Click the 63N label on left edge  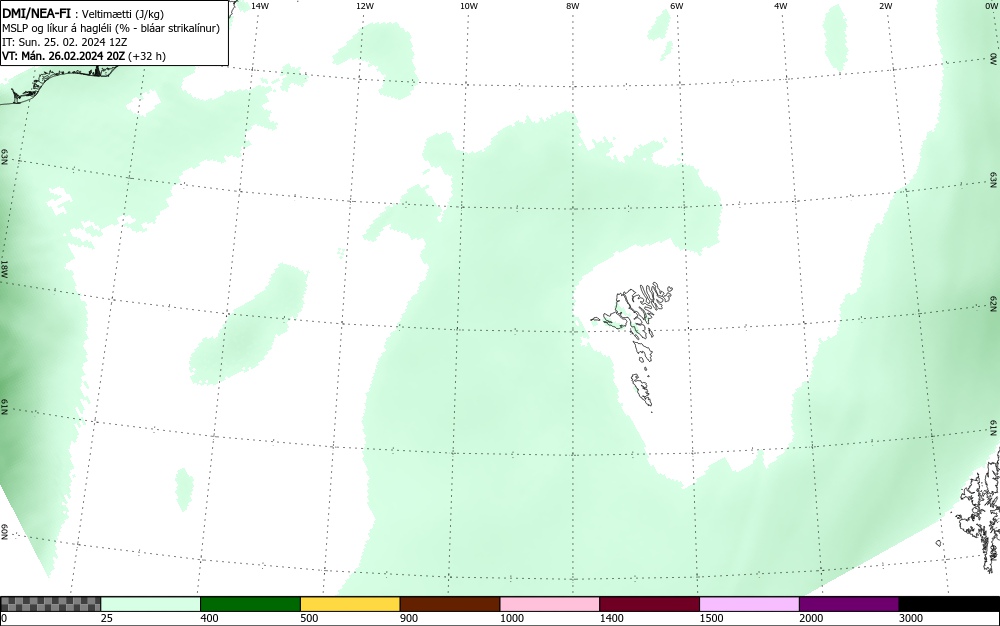[x=4, y=157]
